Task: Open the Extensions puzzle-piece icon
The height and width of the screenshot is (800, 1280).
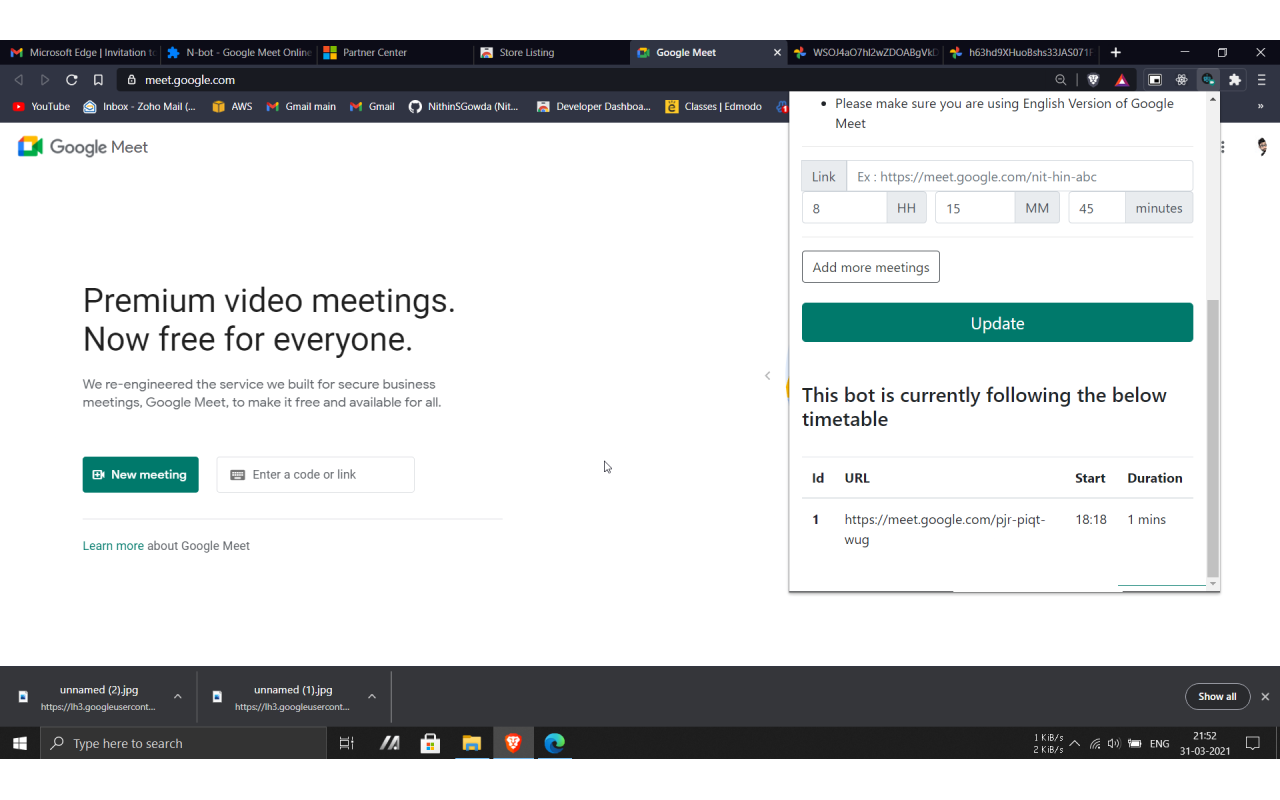Action: [x=1235, y=80]
